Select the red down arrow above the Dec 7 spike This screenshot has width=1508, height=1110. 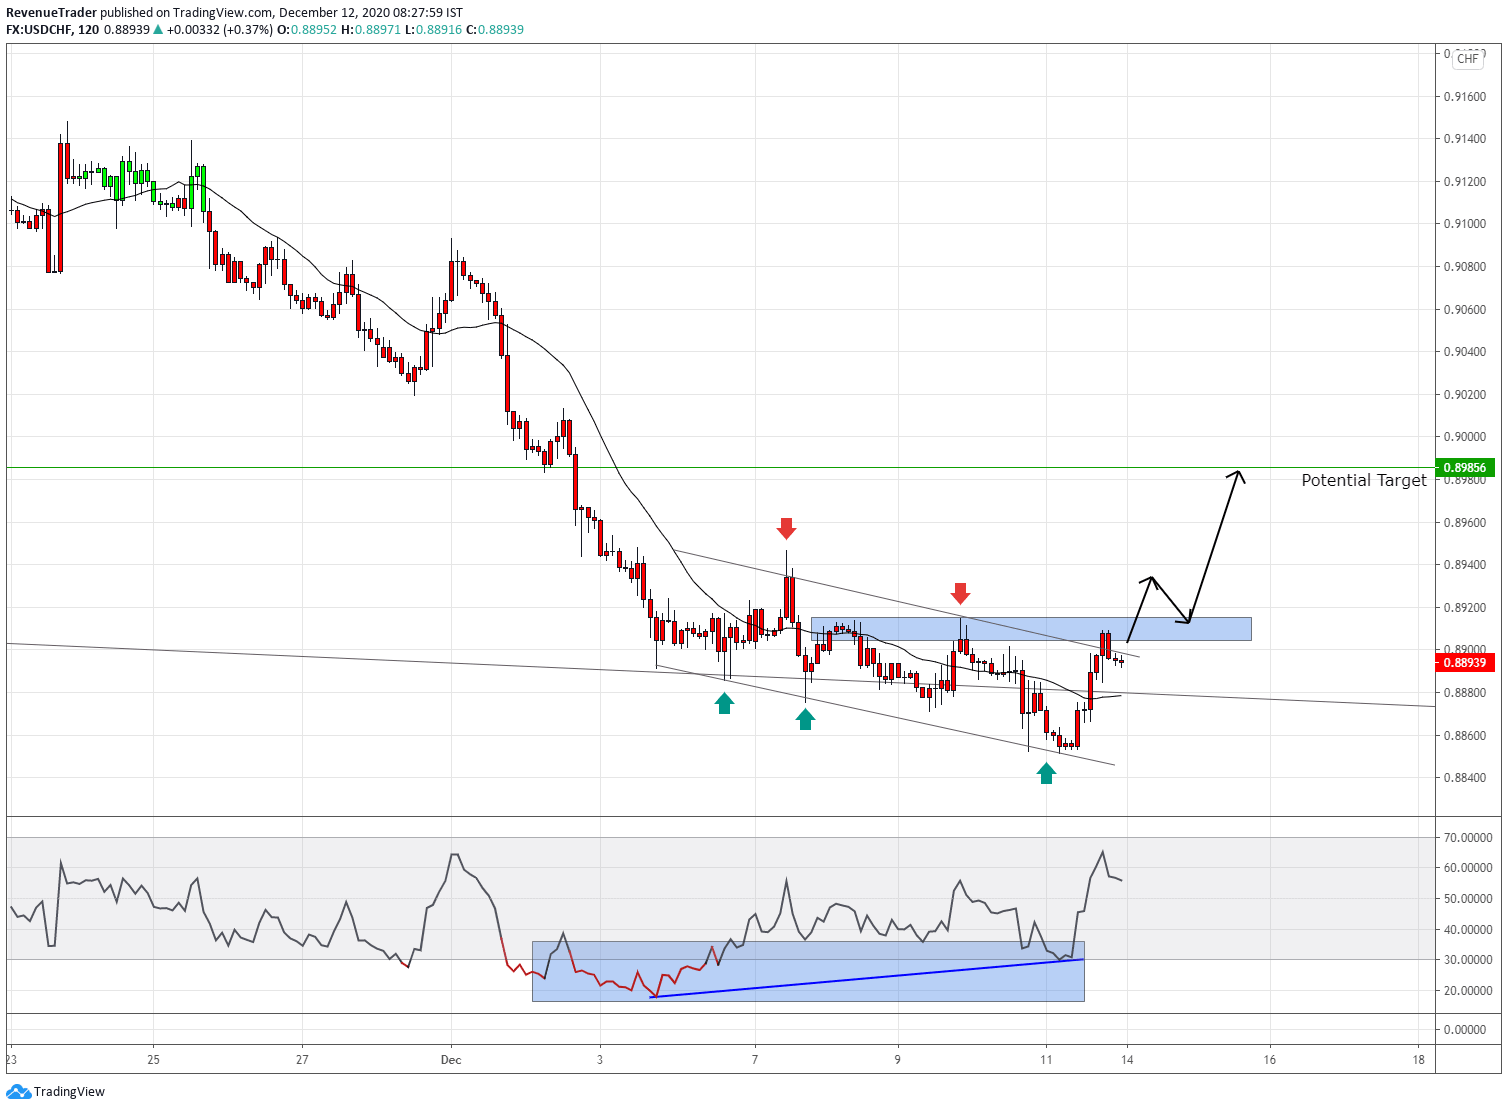click(786, 528)
